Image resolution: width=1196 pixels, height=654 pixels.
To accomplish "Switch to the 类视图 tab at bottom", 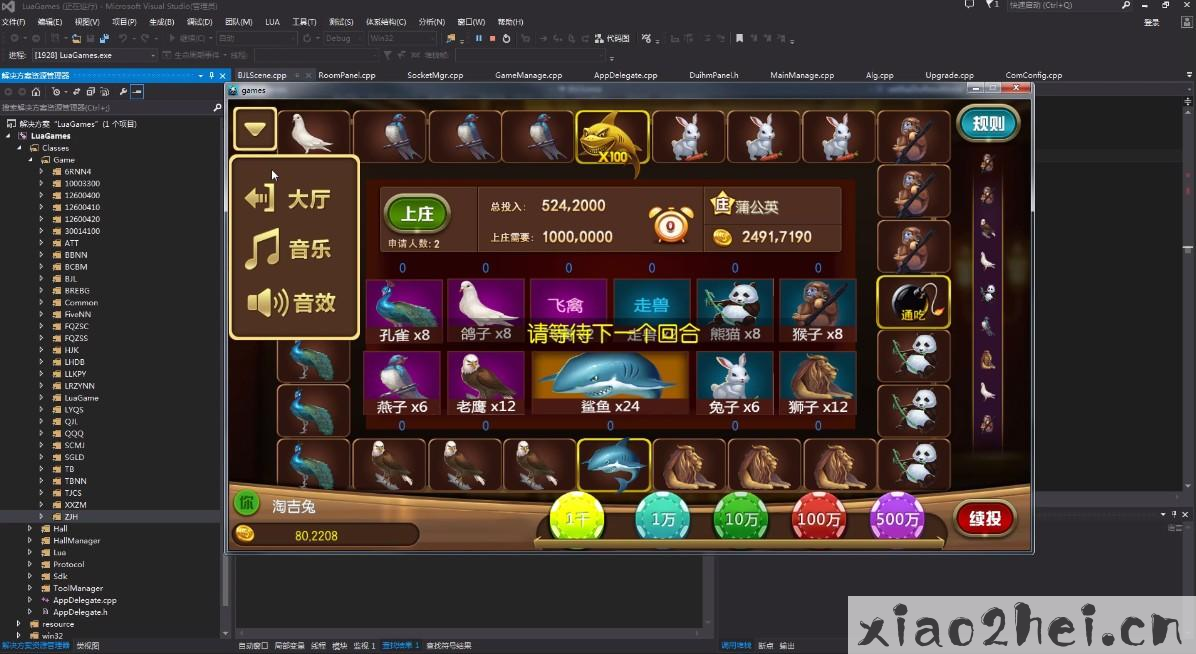I will (x=88, y=646).
